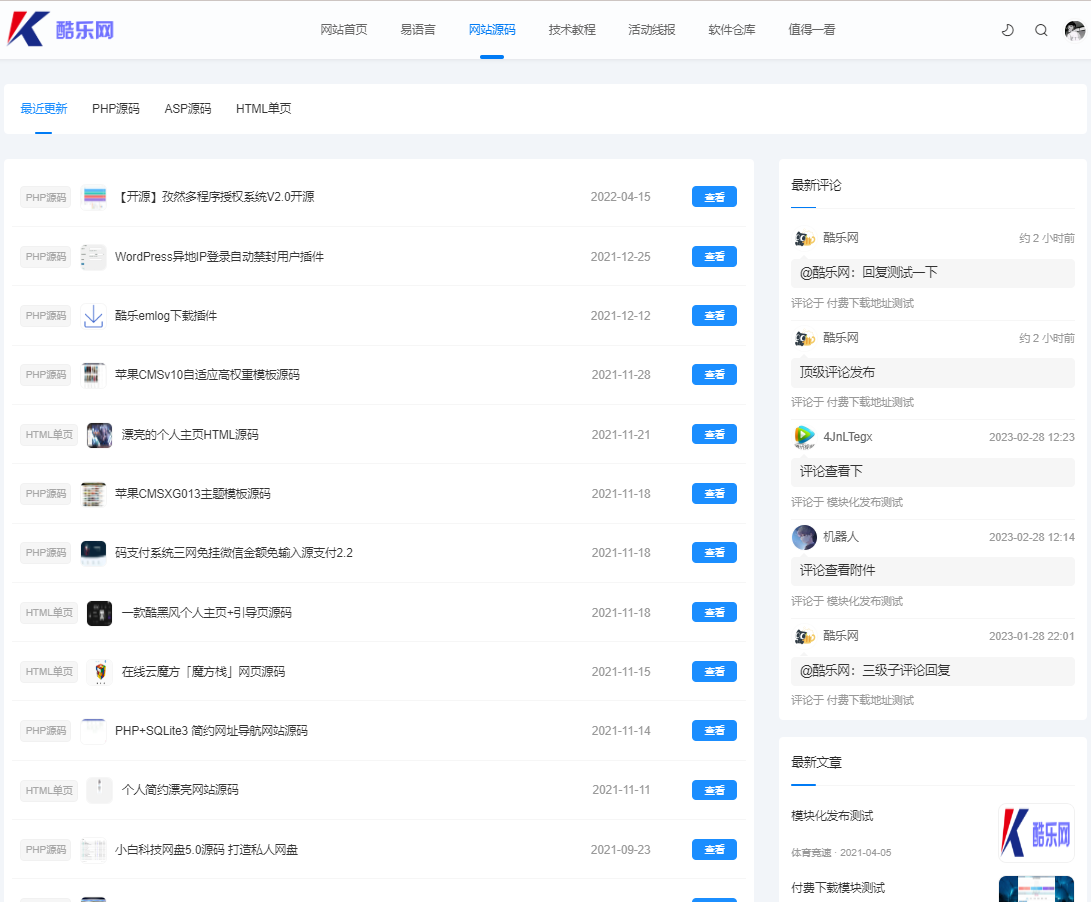1091x902 pixels.
Task: Click the 酷乐网 site logo
Action: coord(61,29)
